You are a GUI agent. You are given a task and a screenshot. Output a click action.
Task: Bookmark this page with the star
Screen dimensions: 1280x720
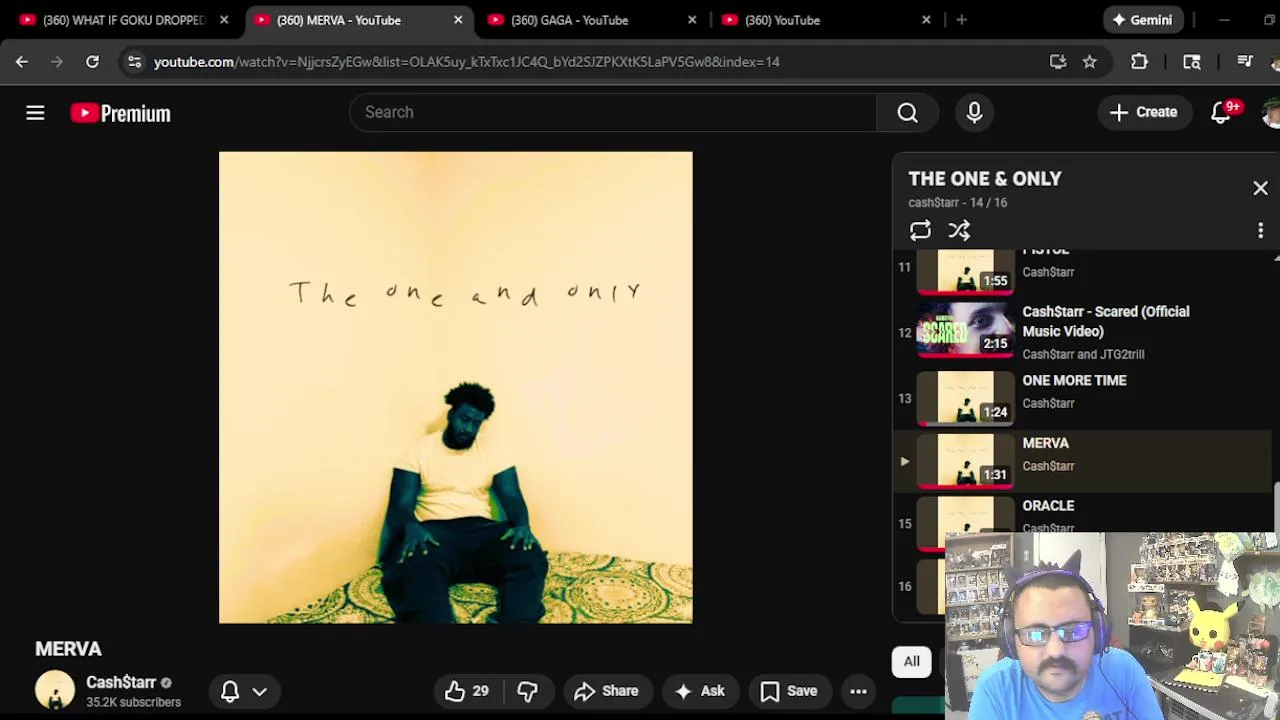[1089, 62]
